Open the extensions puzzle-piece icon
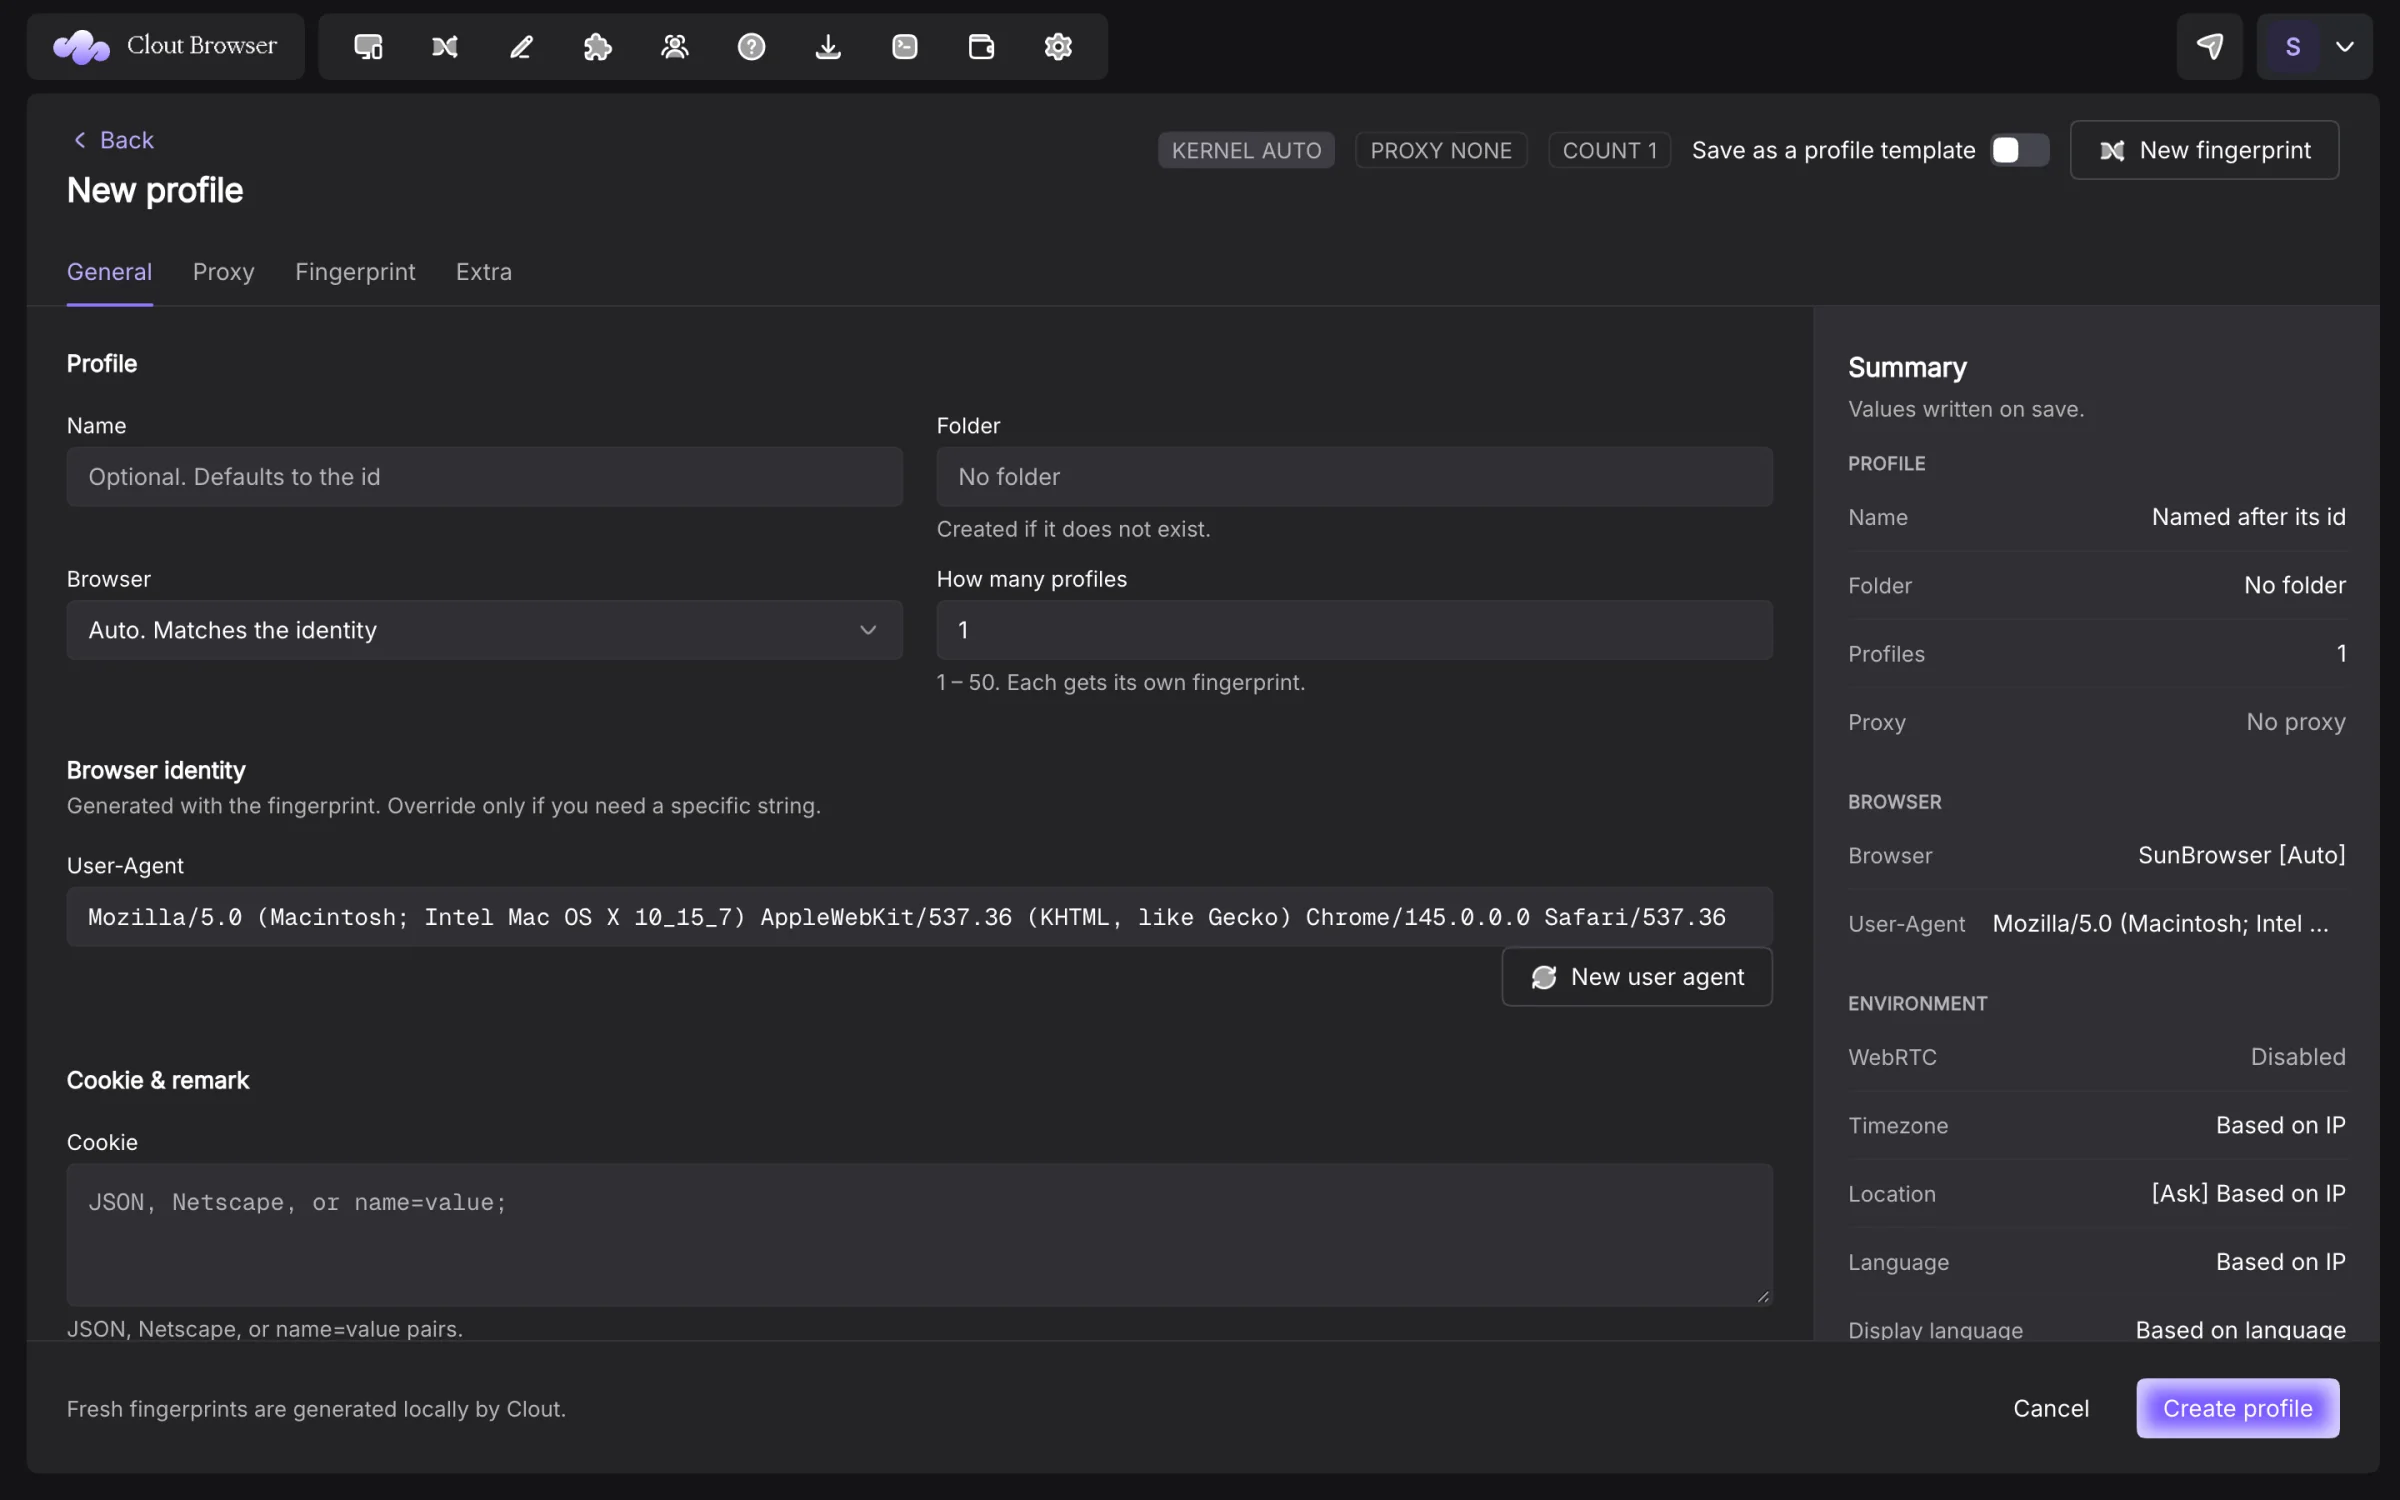The height and width of the screenshot is (1500, 2400). click(x=598, y=46)
